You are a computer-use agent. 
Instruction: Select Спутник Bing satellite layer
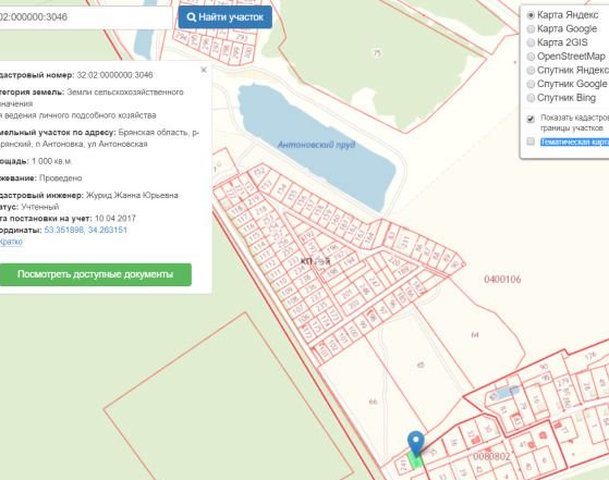click(x=531, y=98)
